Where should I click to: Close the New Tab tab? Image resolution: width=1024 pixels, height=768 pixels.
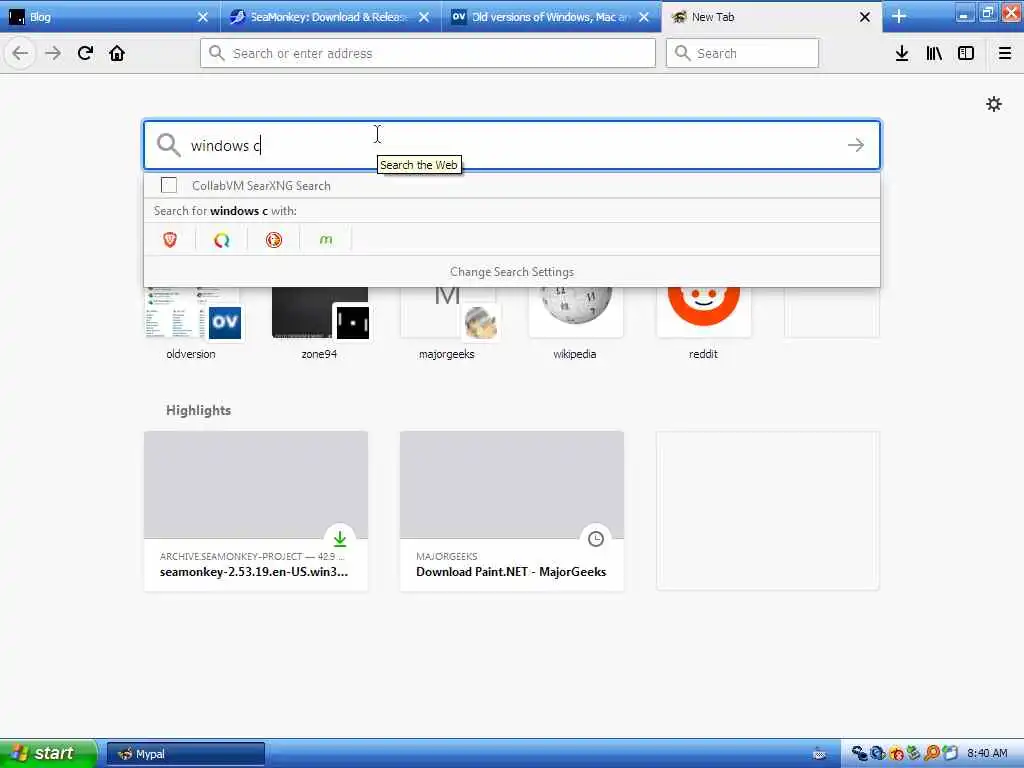(865, 17)
